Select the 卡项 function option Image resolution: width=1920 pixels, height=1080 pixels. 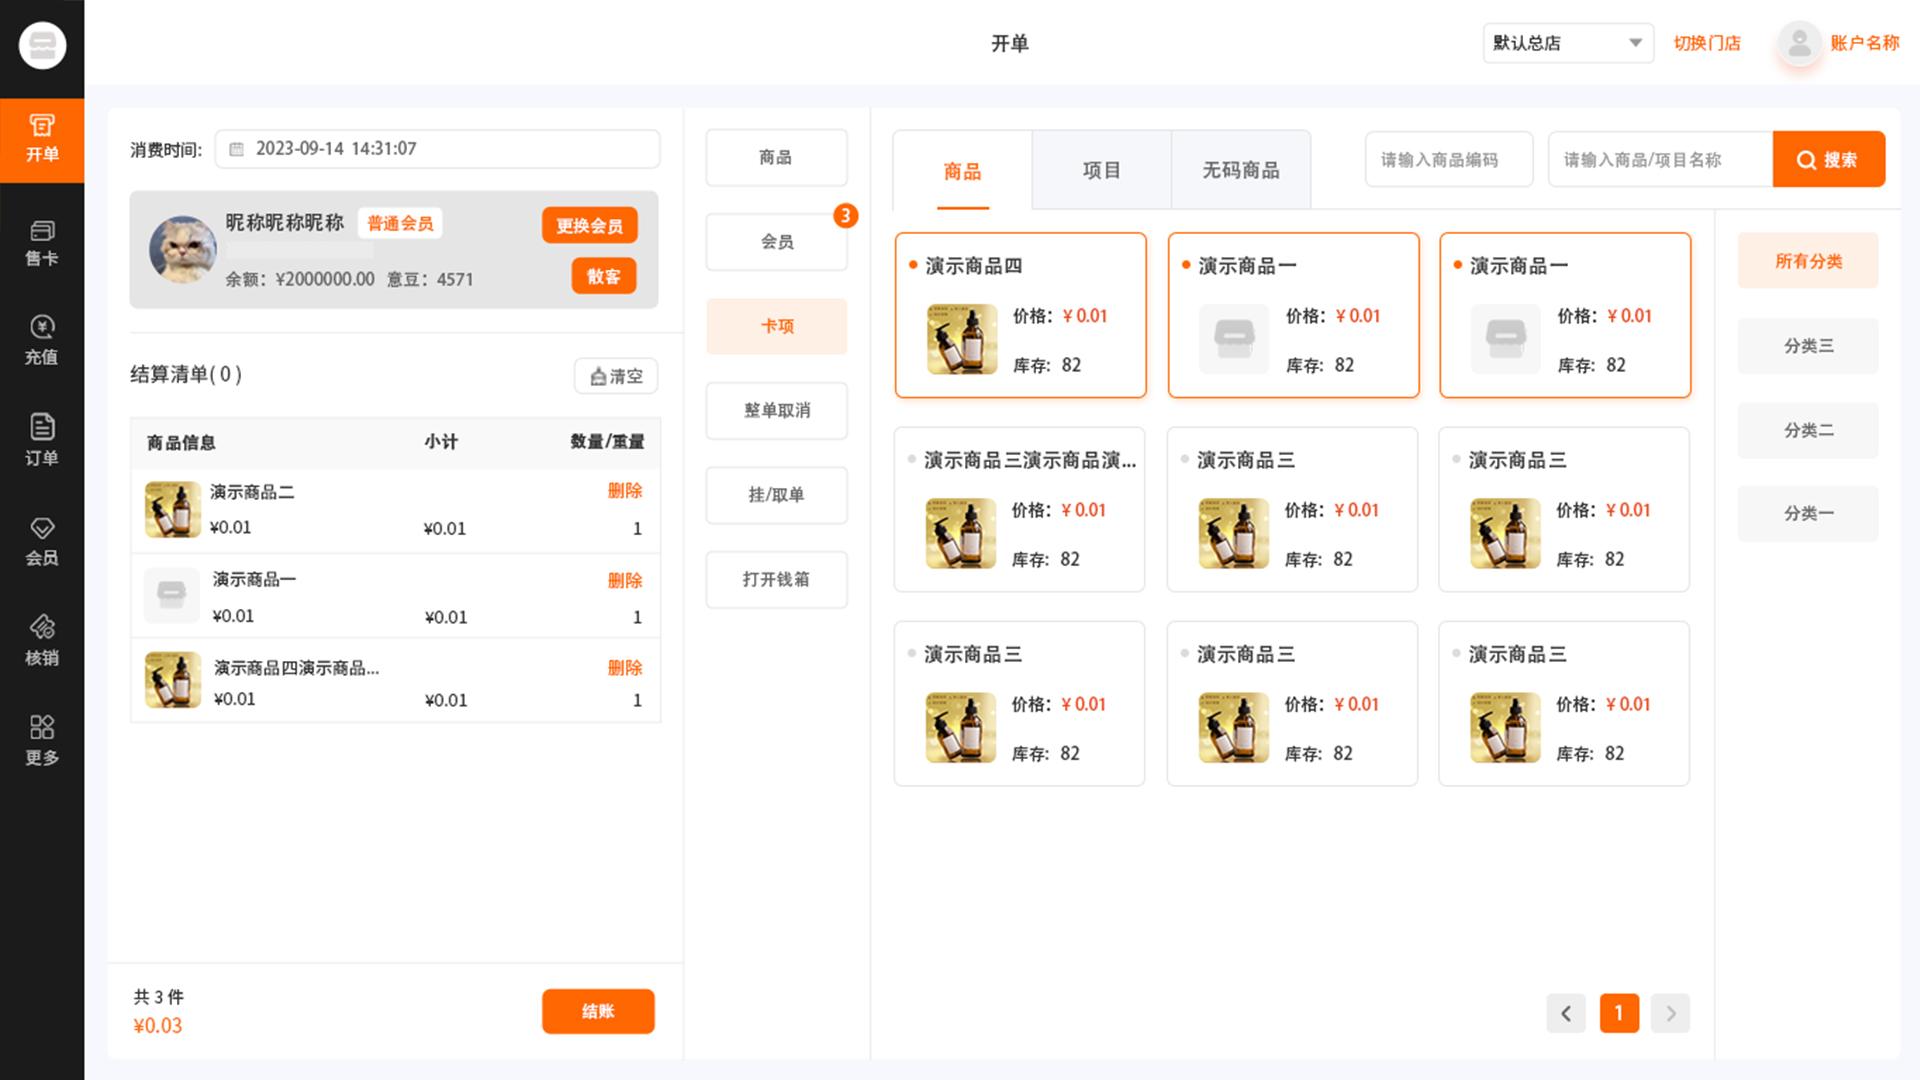click(776, 326)
